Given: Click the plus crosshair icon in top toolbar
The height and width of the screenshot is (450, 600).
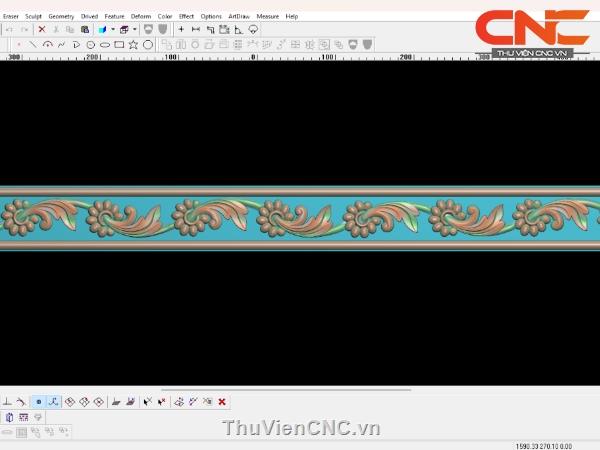Looking at the screenshot, I should 181,30.
